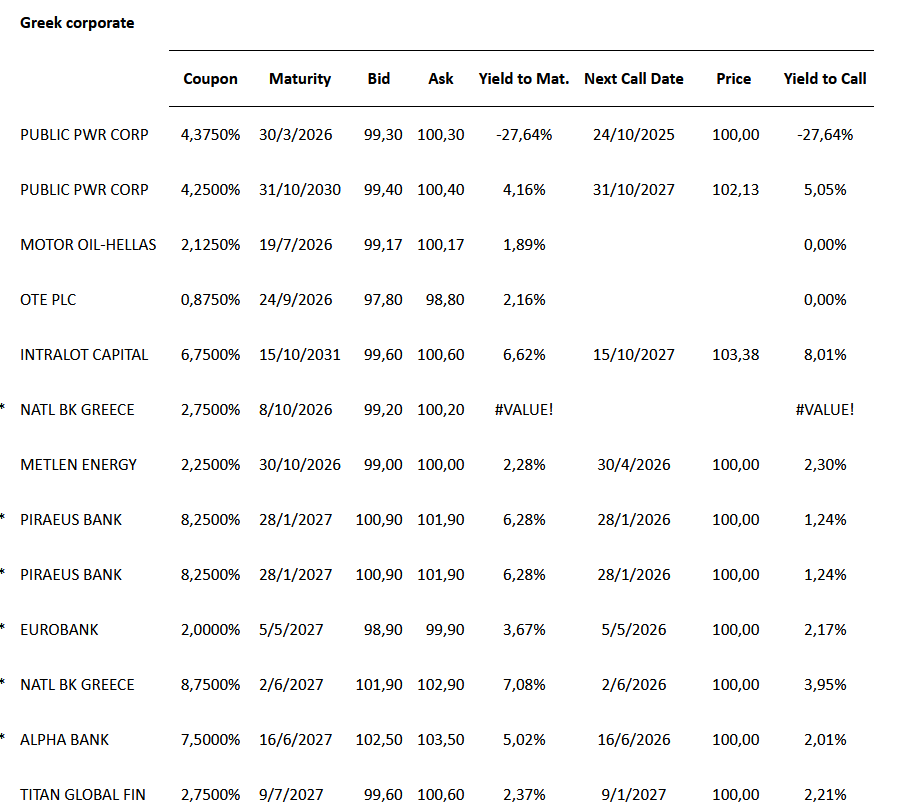Select the INTRALOT CAPITAL row label
The image size is (908, 805).
(x=84, y=355)
